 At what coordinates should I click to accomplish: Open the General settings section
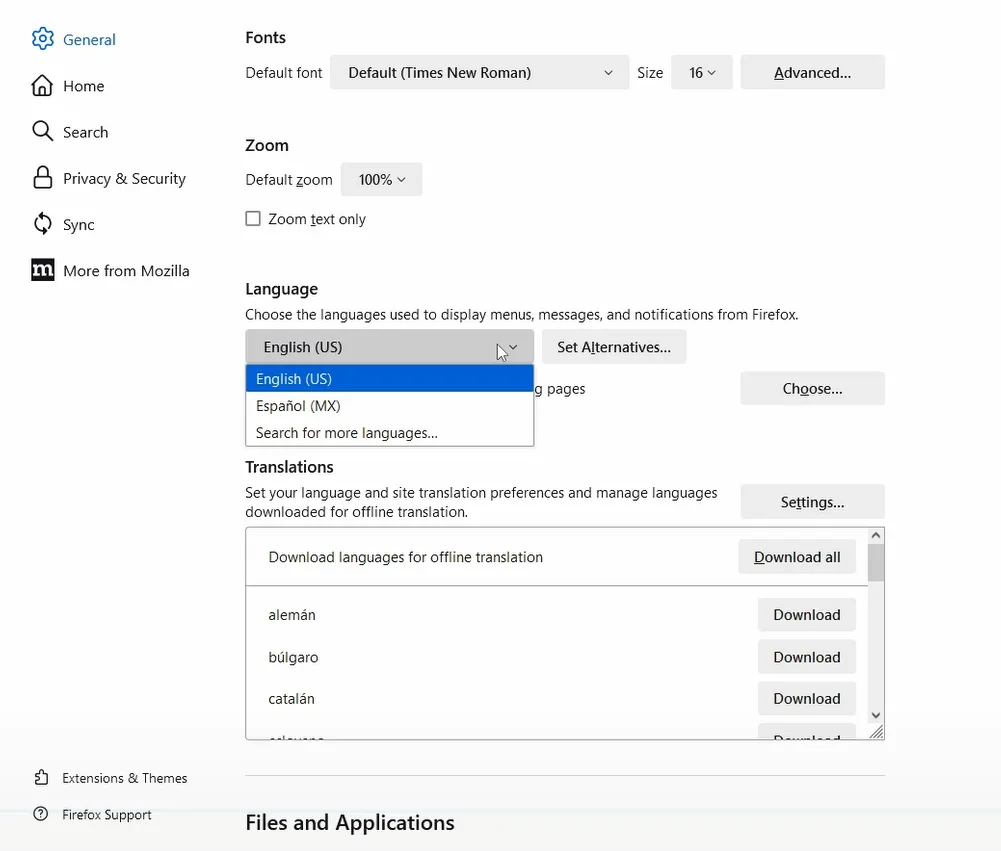(89, 40)
